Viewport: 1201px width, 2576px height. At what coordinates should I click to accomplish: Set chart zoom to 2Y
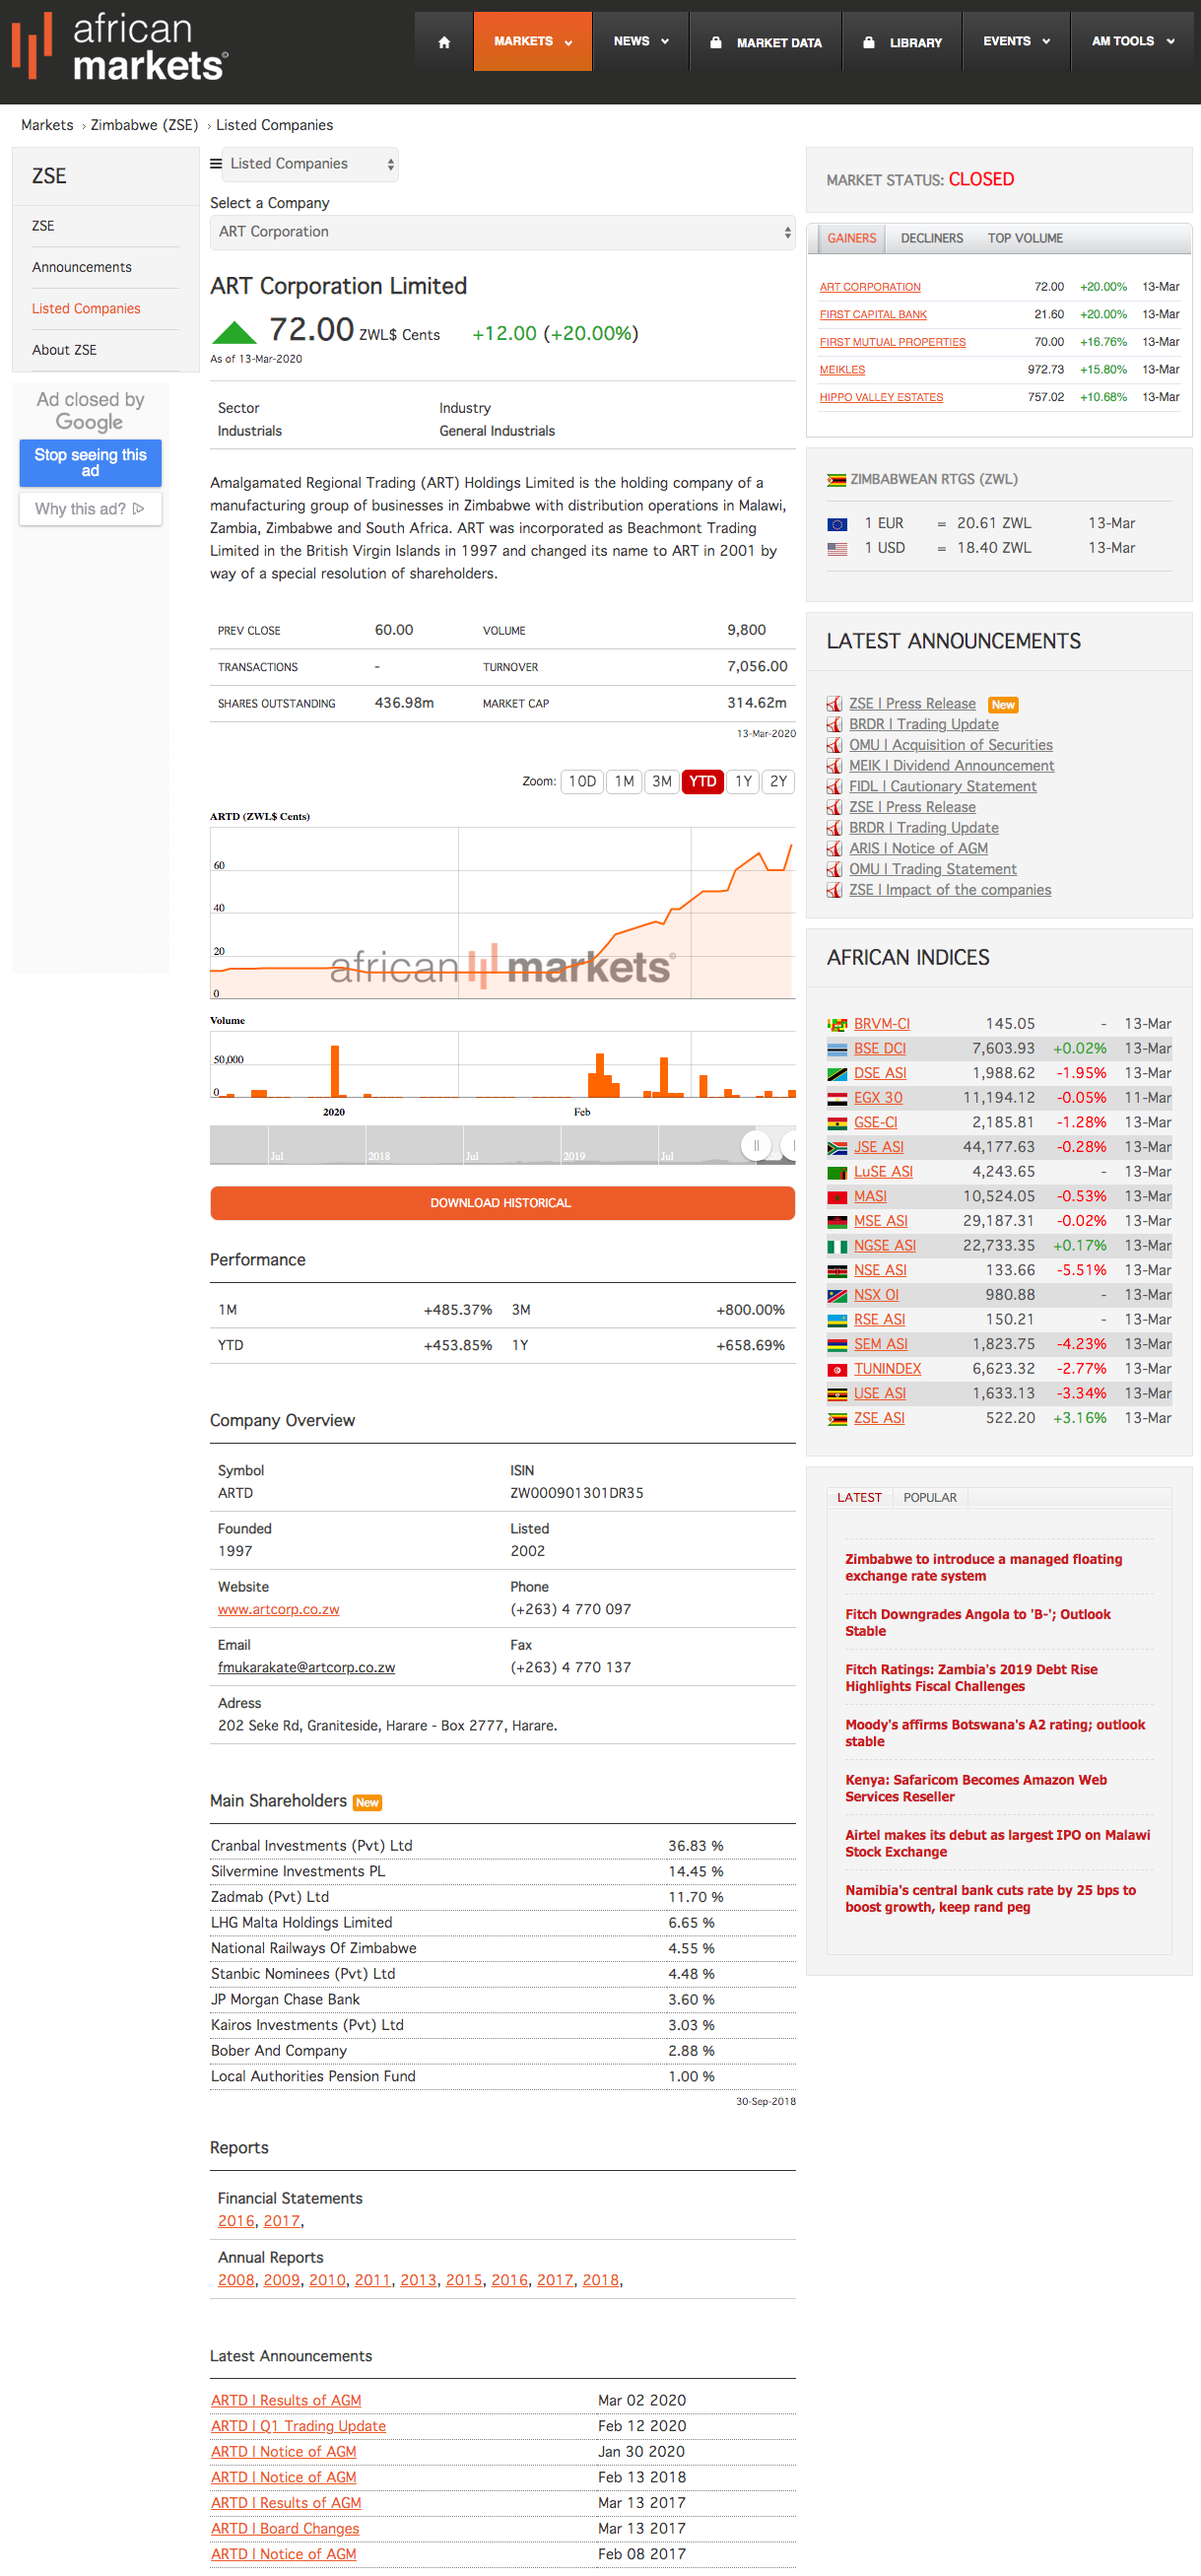(x=778, y=782)
